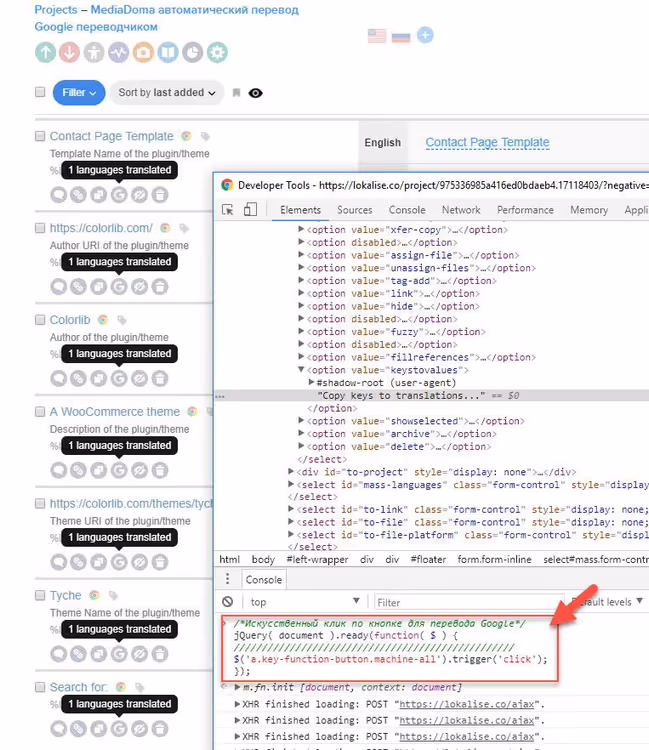Click the tag icon beside Contact Page Template
The width and height of the screenshot is (649, 750).
point(205,137)
